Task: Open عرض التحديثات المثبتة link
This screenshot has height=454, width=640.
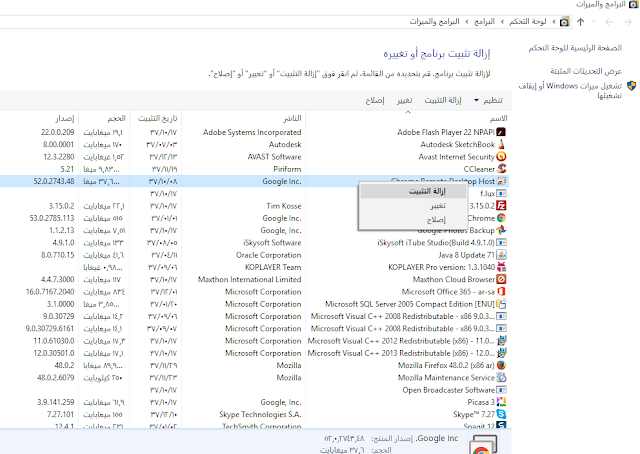Action: [x=586, y=71]
